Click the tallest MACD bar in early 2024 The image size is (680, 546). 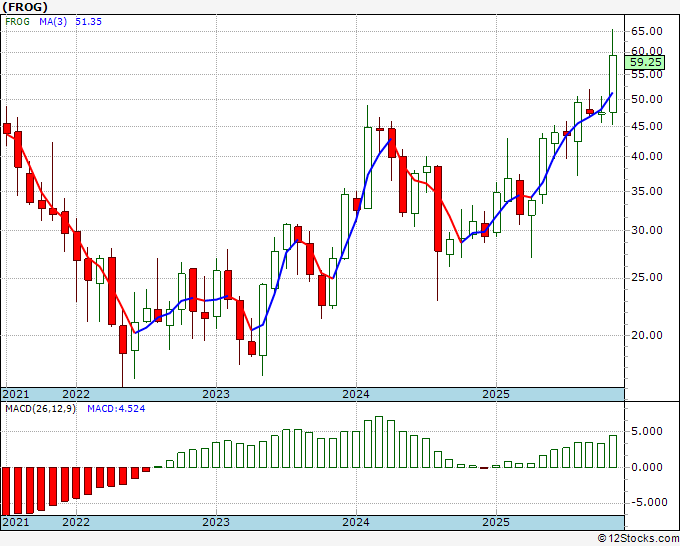tap(379, 442)
